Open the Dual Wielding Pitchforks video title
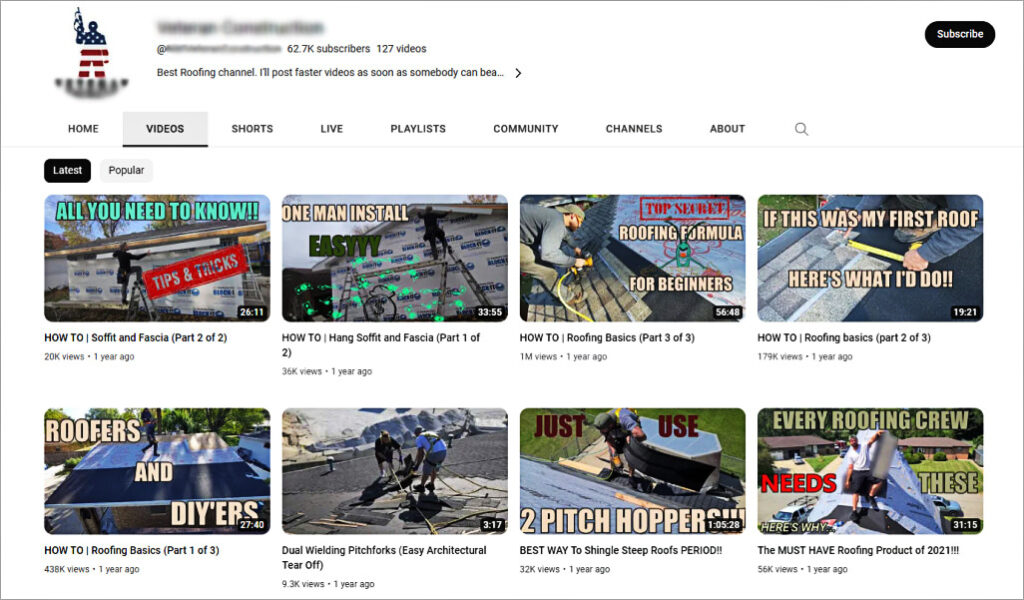This screenshot has width=1024, height=600. [x=381, y=550]
